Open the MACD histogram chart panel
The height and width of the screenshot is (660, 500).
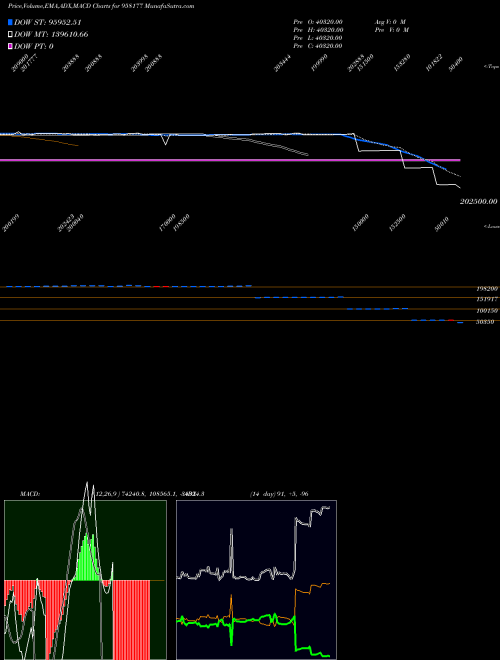[85, 580]
